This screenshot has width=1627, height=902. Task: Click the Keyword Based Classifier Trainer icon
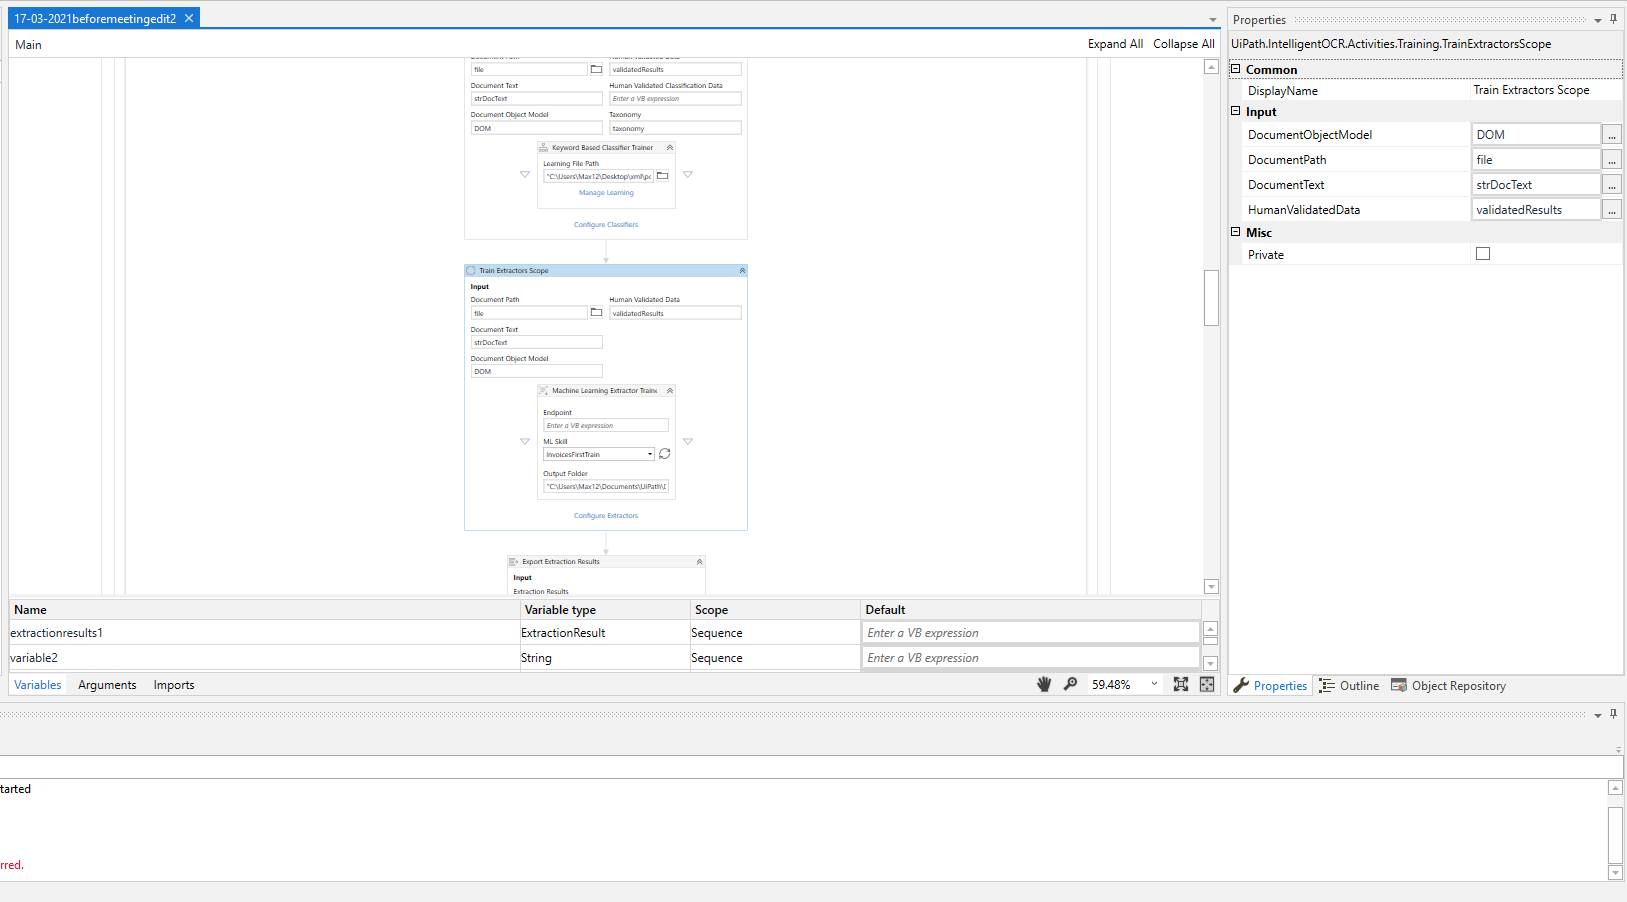point(544,148)
